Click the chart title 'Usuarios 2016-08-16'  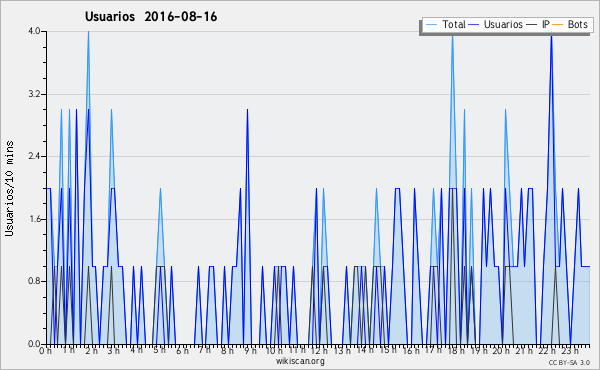point(151,17)
